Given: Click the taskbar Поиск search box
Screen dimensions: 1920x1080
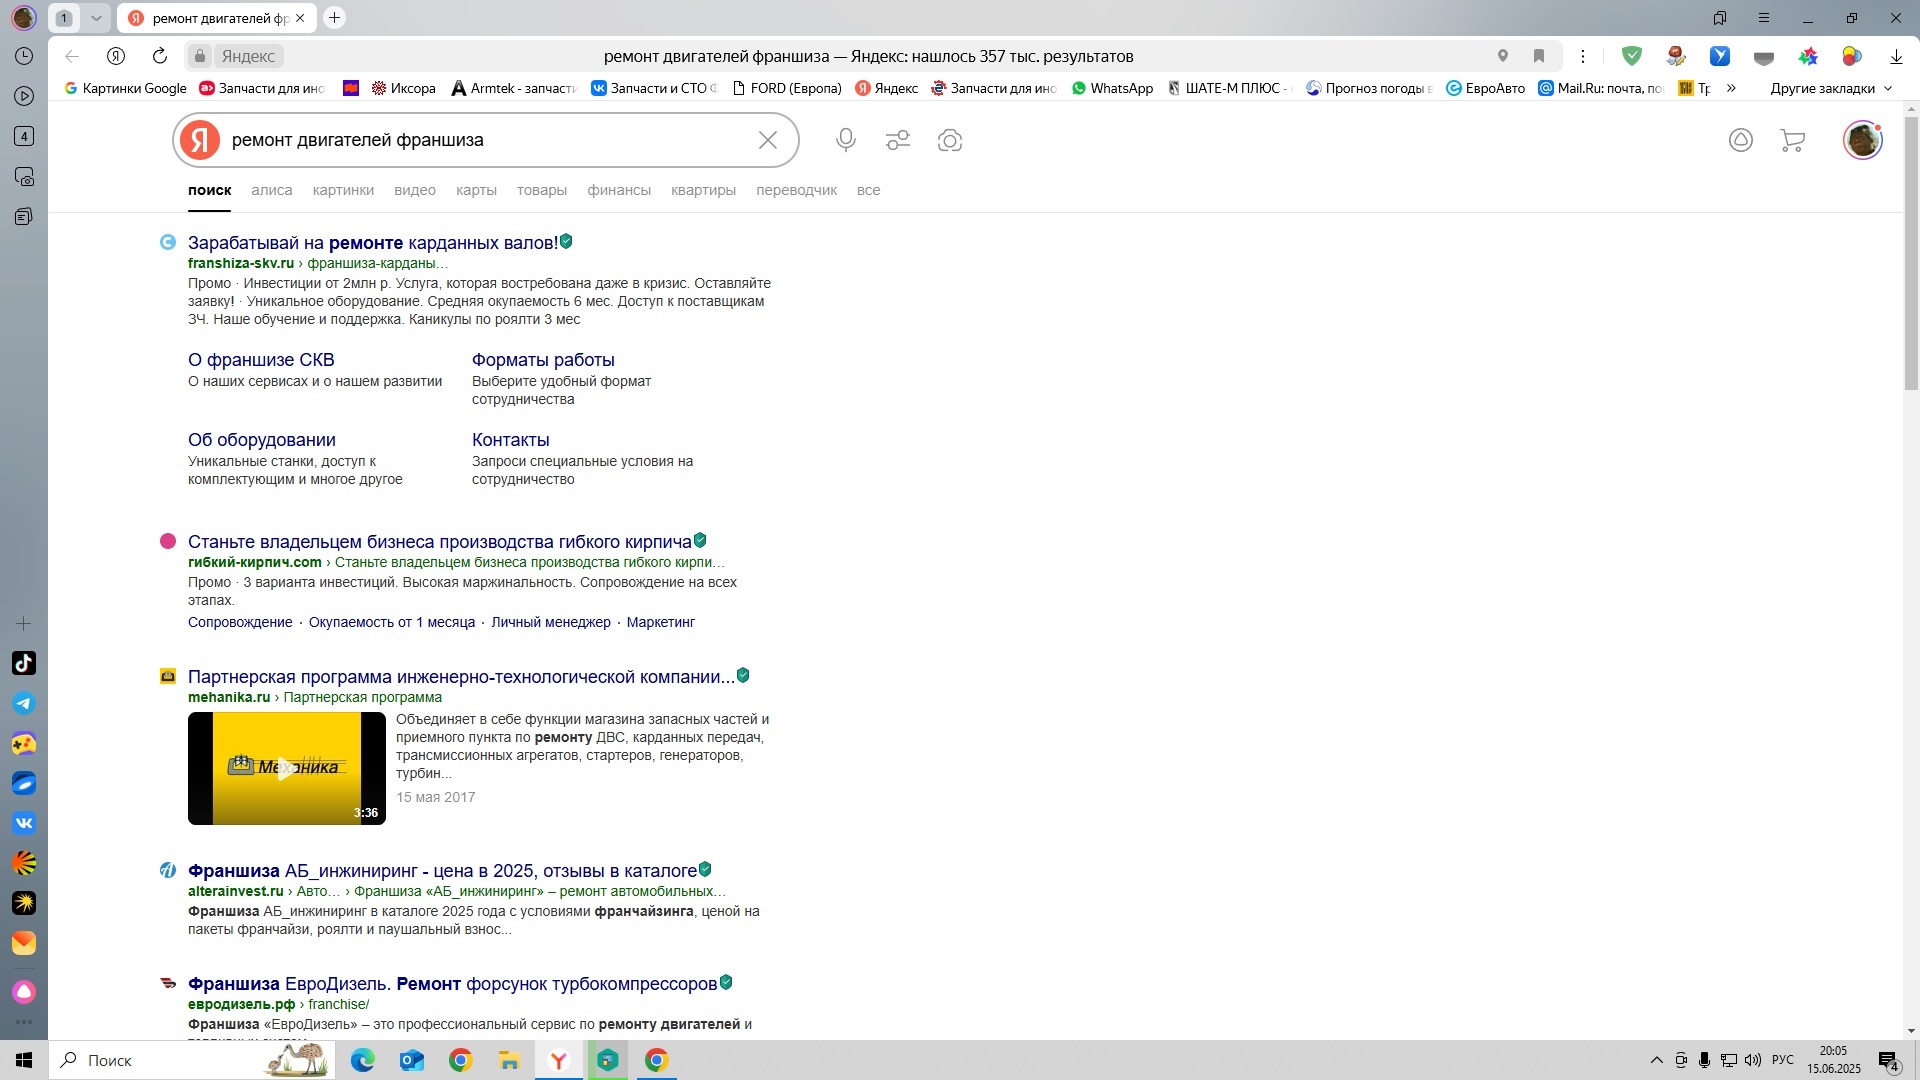Looking at the screenshot, I should 192,1060.
